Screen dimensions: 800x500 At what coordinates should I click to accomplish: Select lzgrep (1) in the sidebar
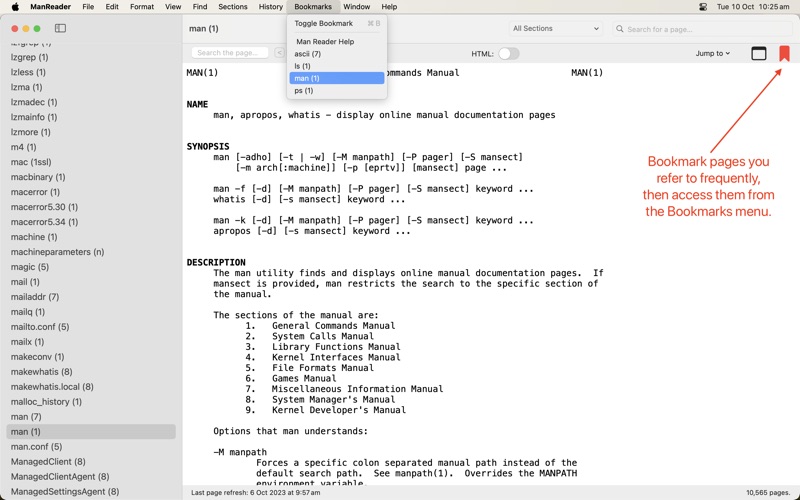[x=91, y=57]
